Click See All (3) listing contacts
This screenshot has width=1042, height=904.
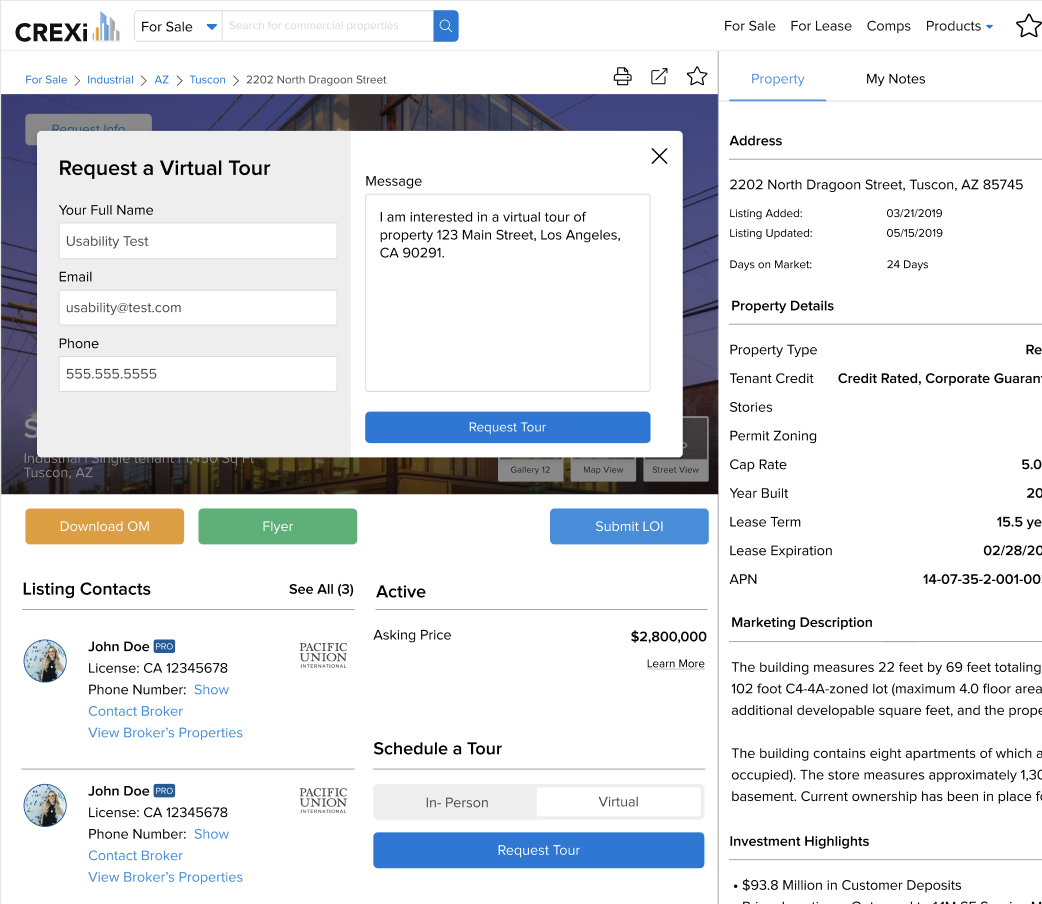pyautogui.click(x=321, y=589)
